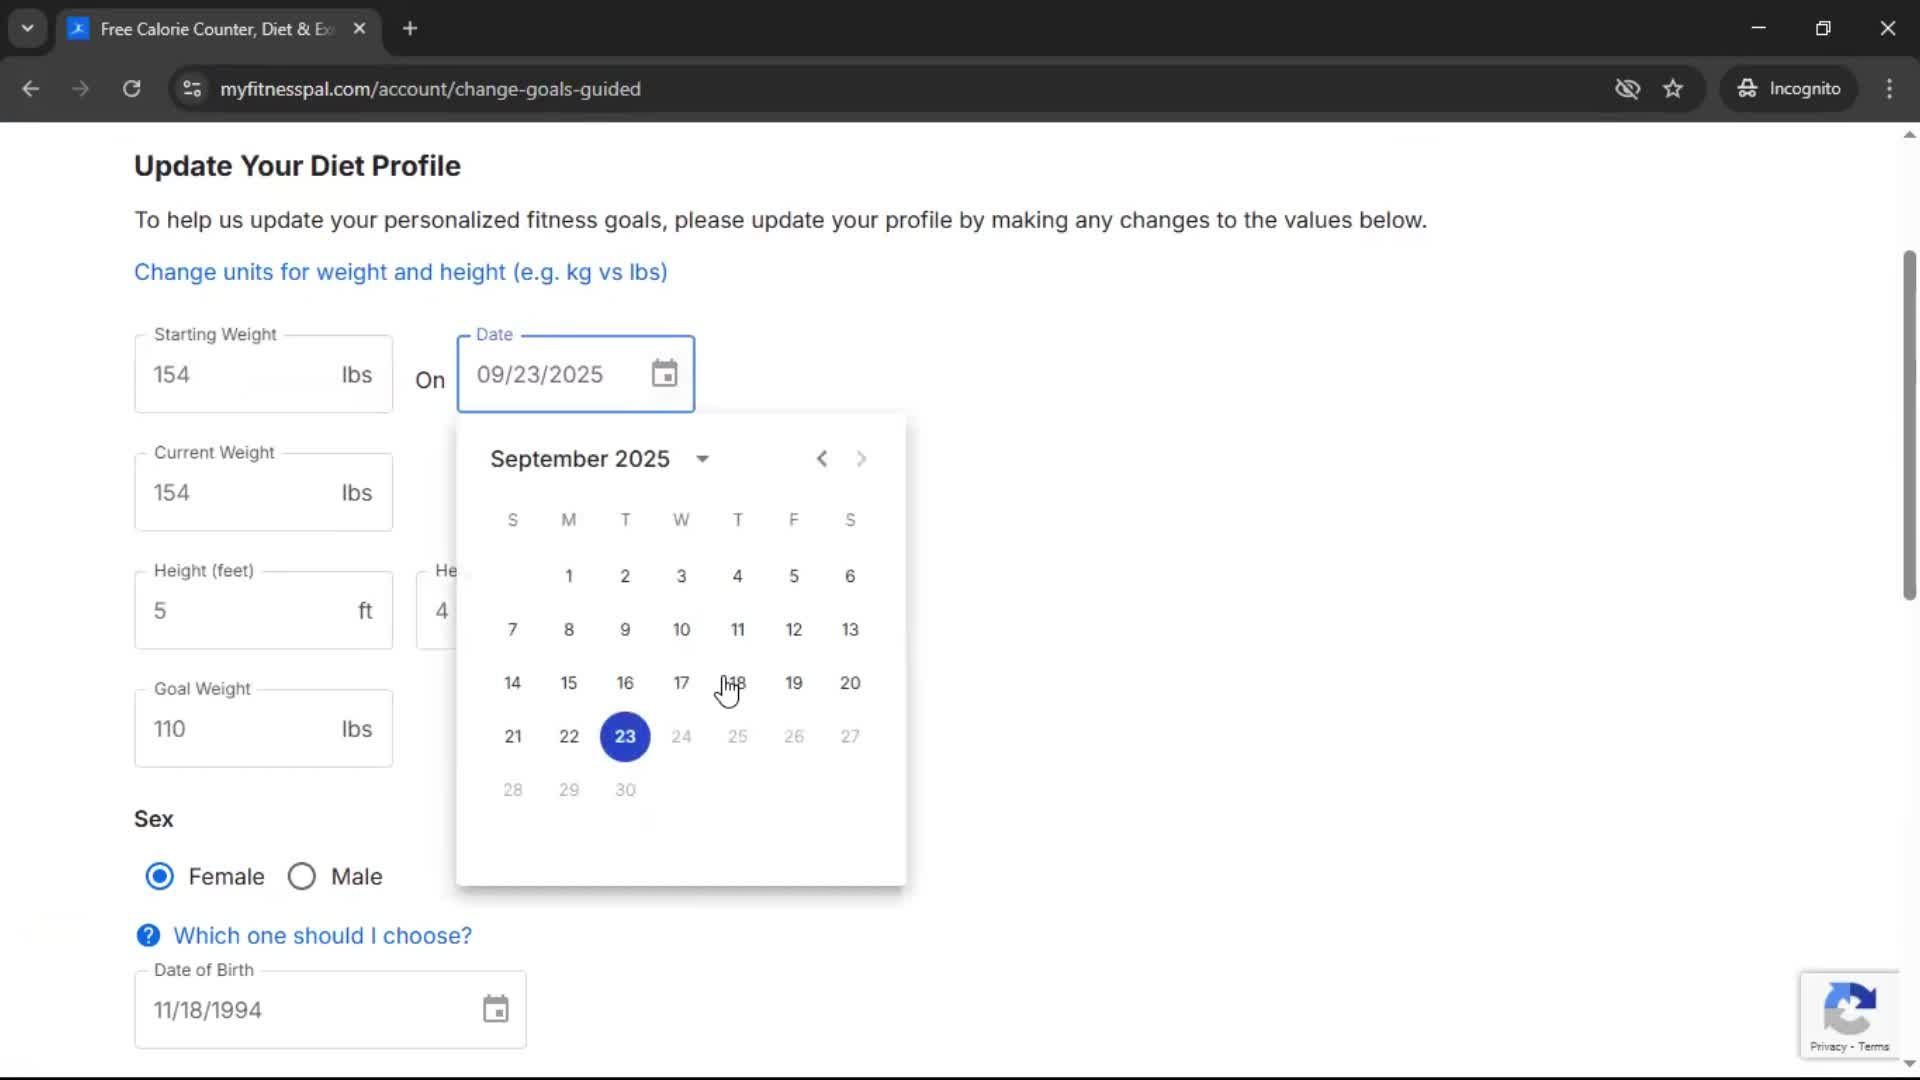Go to previous month in calendar
The height and width of the screenshot is (1080, 1920).
tap(821, 459)
